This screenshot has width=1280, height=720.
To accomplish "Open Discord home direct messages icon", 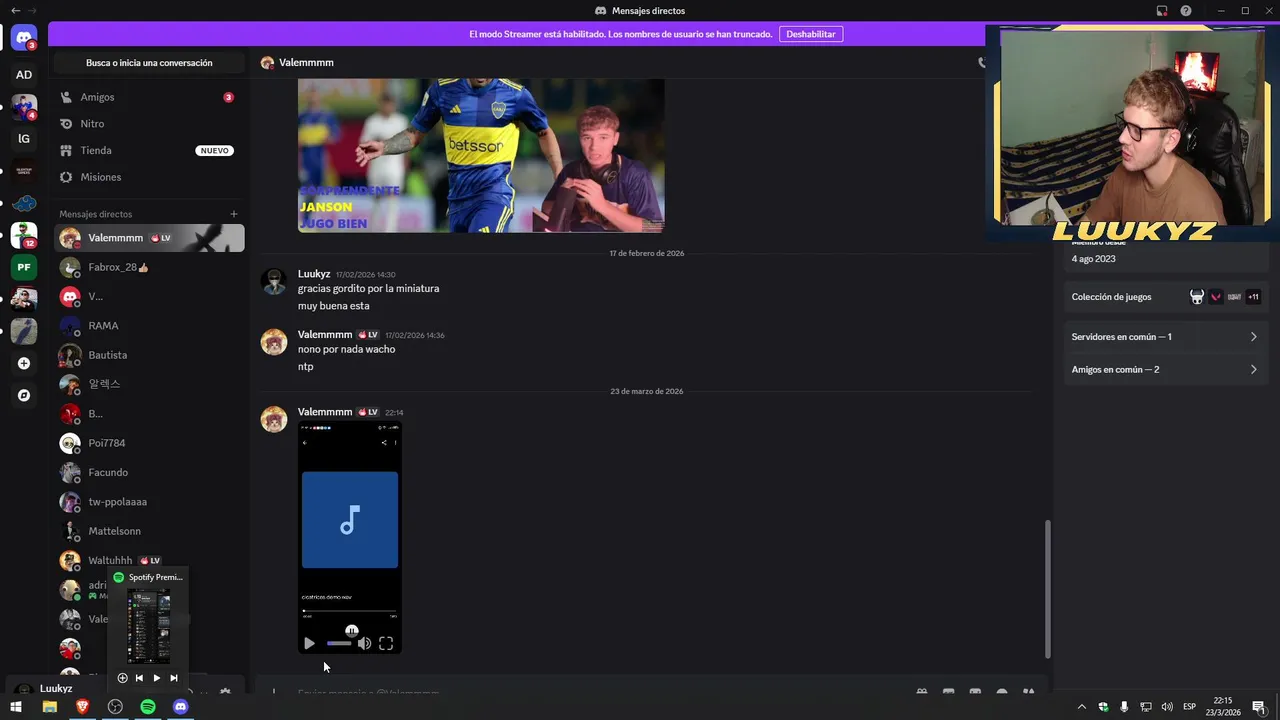I will point(24,38).
